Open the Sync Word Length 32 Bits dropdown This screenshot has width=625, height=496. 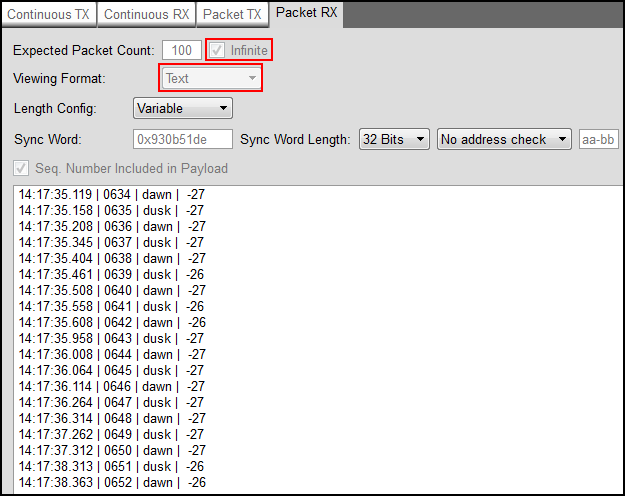coord(394,139)
